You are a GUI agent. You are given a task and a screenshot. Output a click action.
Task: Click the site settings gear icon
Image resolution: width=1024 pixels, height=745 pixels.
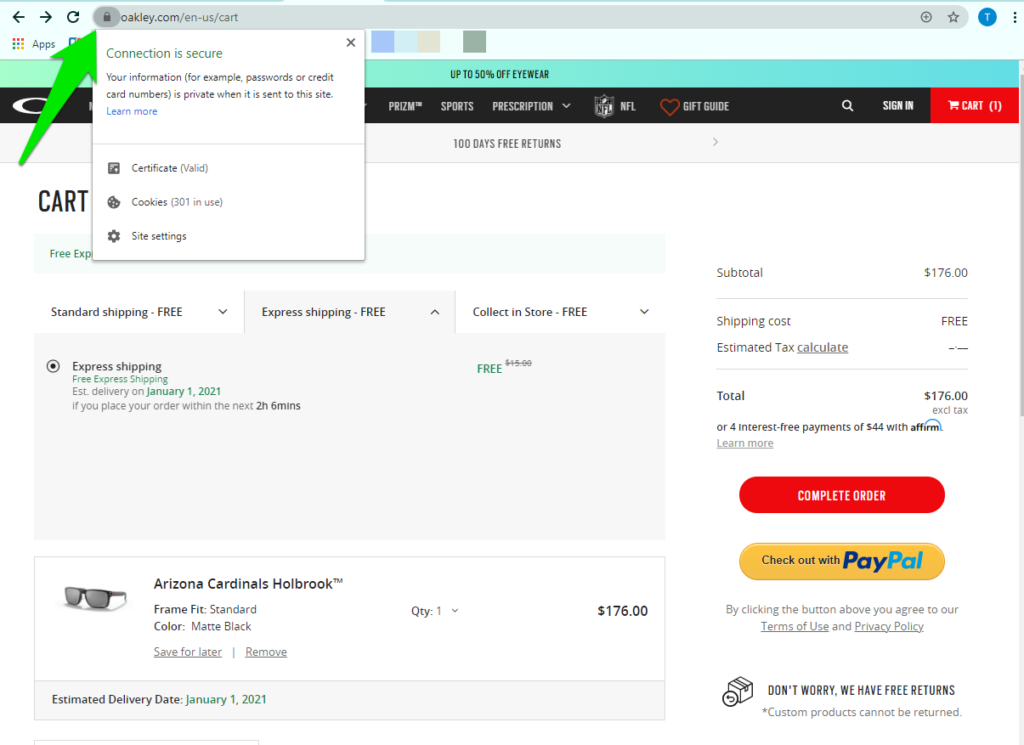click(114, 236)
